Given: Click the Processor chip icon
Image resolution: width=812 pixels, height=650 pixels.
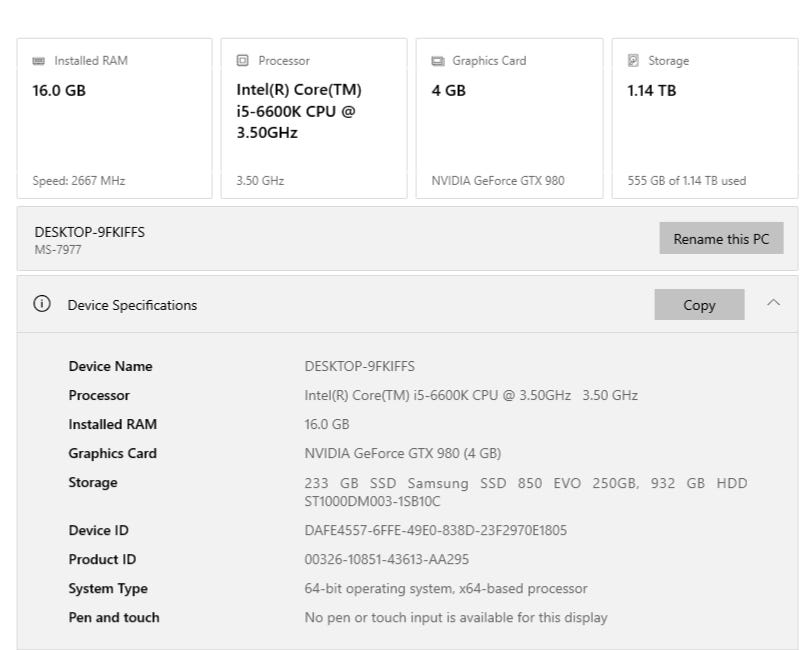Looking at the screenshot, I should pyautogui.click(x=242, y=61).
